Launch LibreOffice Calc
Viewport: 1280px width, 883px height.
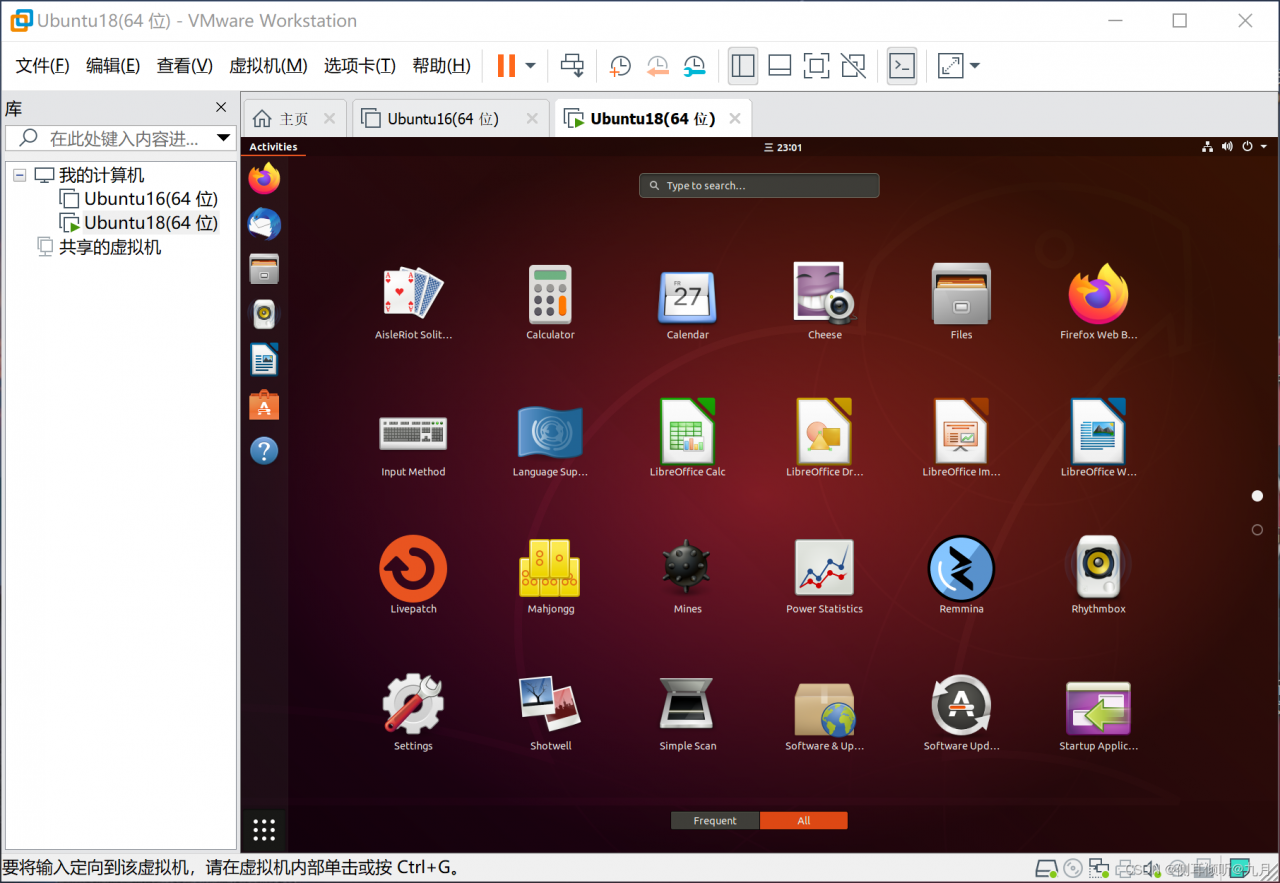pos(687,431)
